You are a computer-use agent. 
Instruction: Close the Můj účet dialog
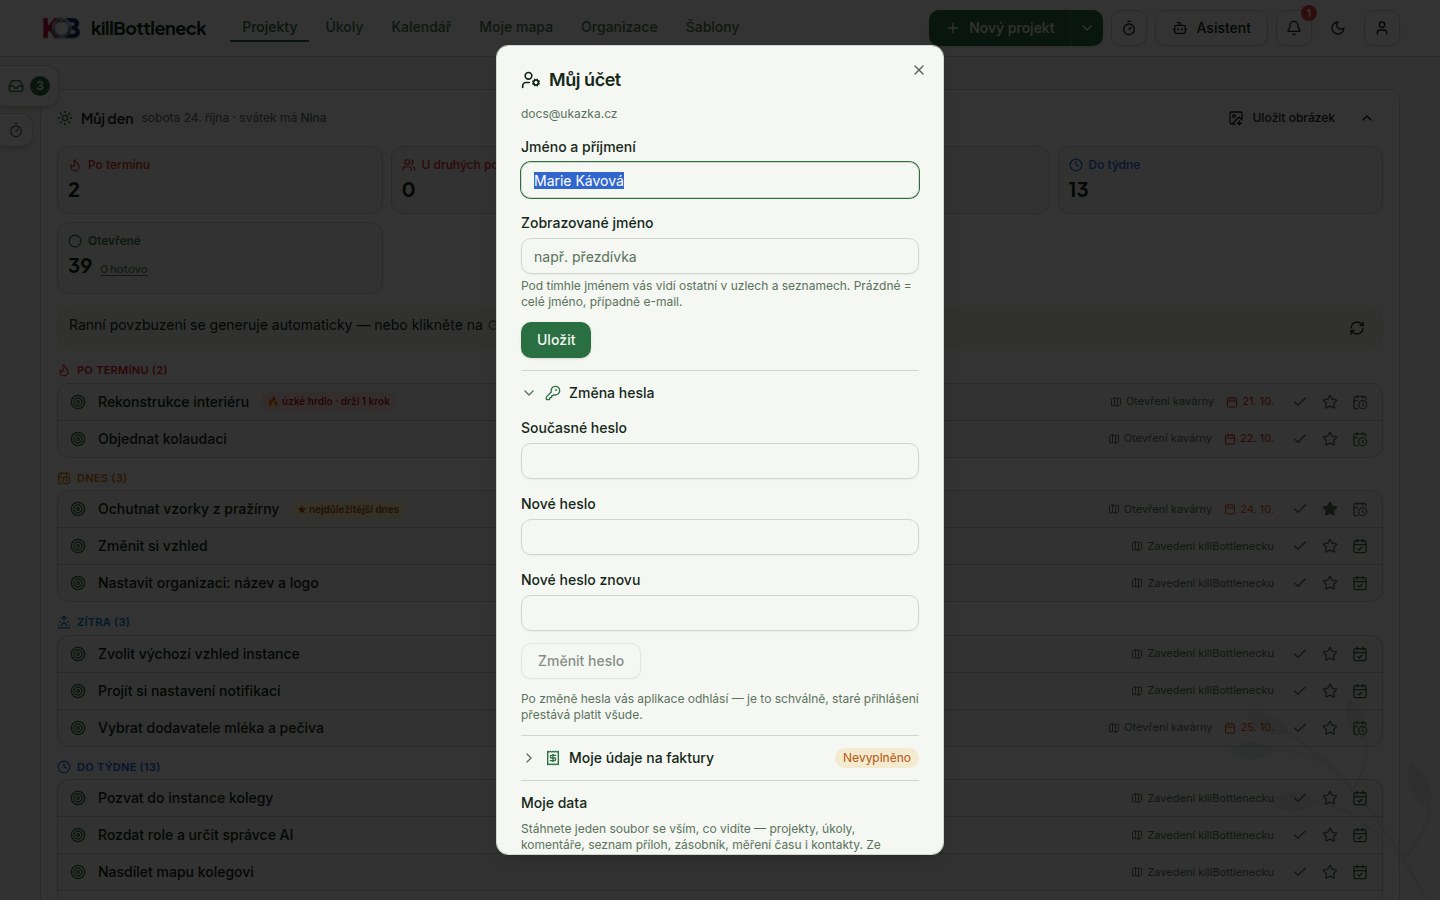(918, 70)
